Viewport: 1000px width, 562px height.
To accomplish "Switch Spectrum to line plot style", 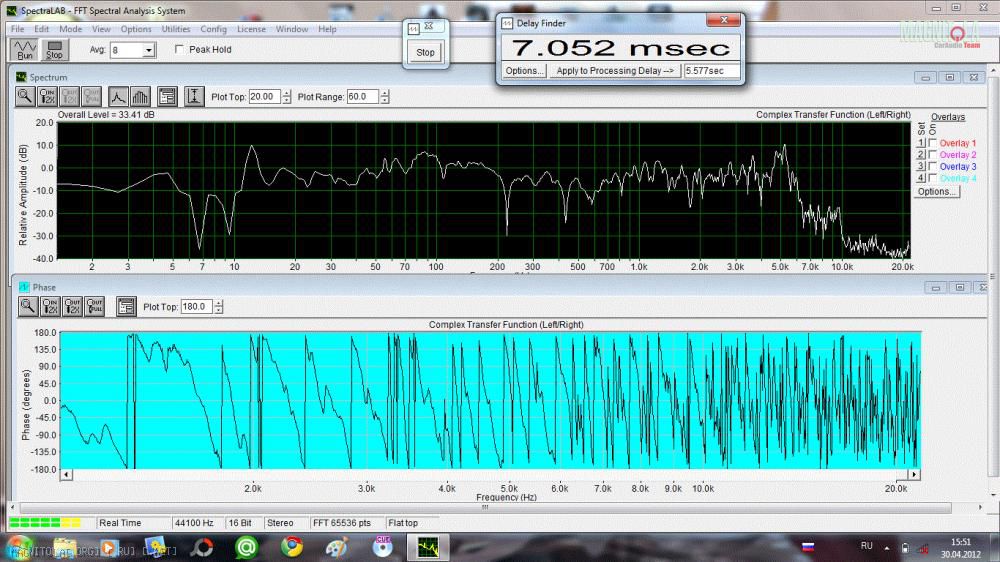I will coord(118,96).
